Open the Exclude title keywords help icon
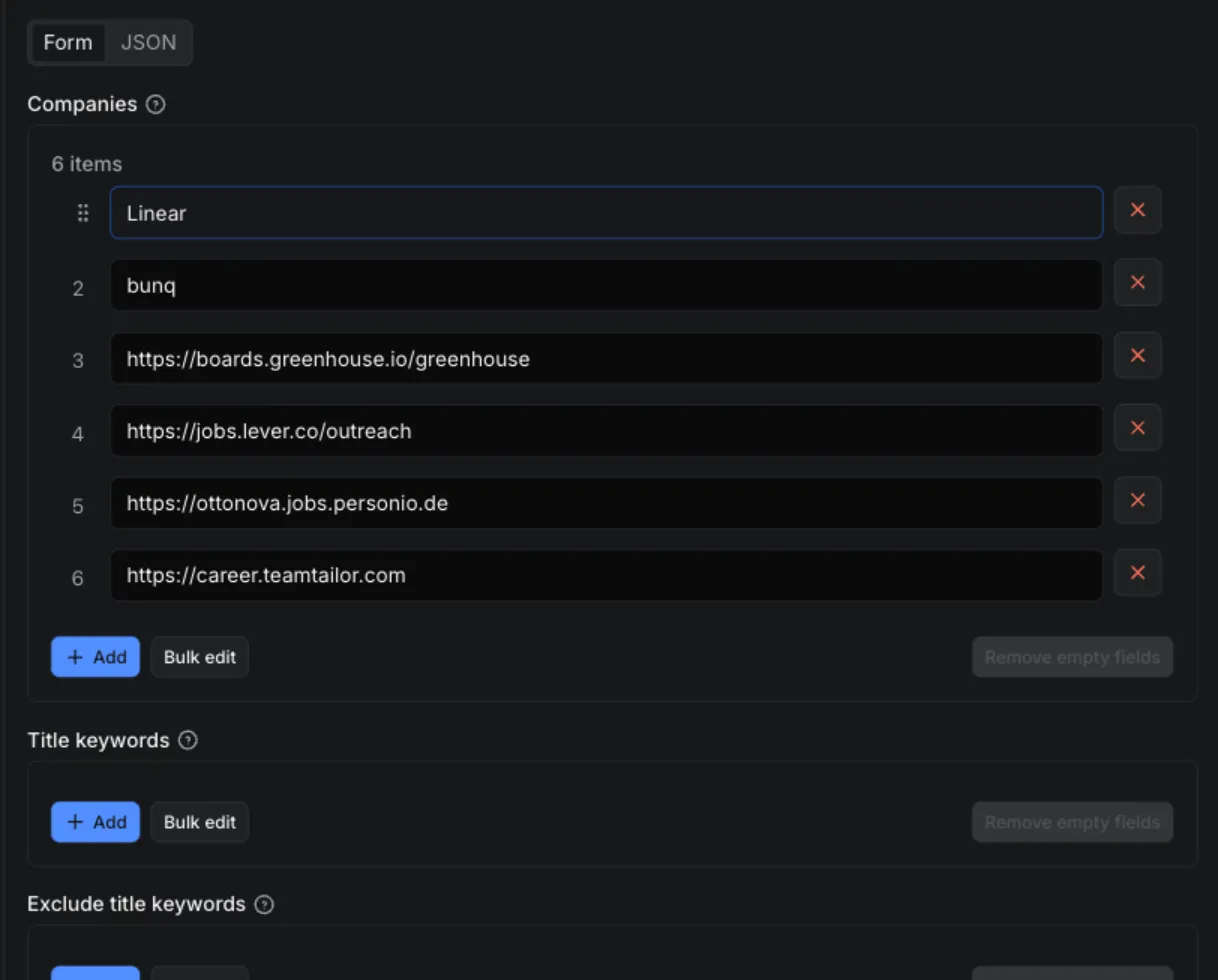This screenshot has width=1218, height=980. (x=264, y=904)
